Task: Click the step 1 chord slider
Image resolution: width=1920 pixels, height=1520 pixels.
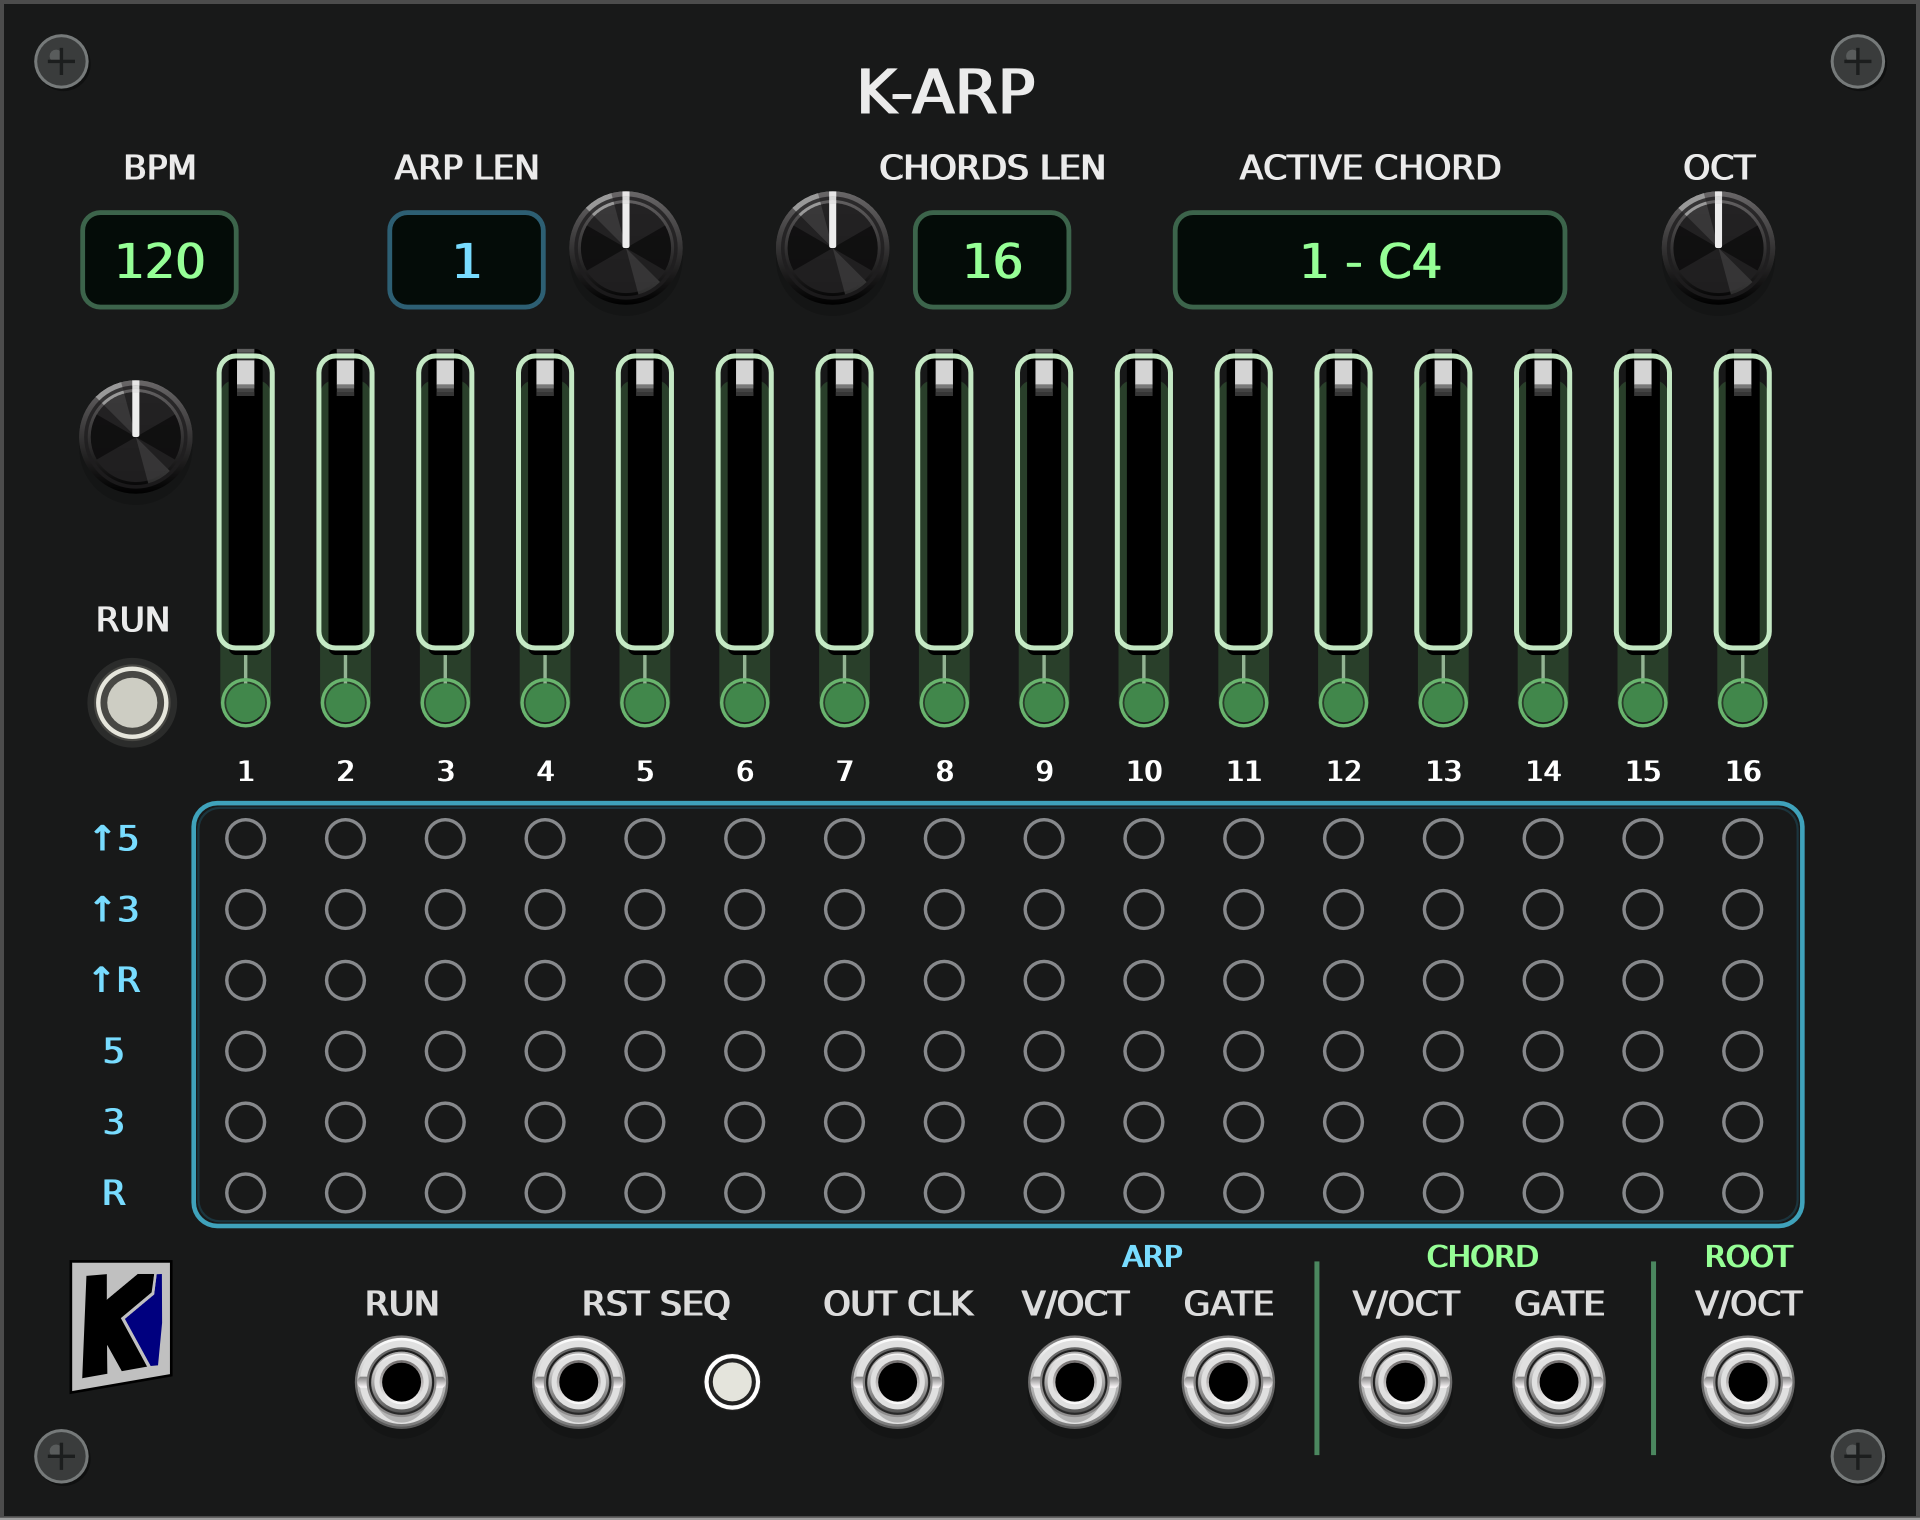Action: pos(245,501)
